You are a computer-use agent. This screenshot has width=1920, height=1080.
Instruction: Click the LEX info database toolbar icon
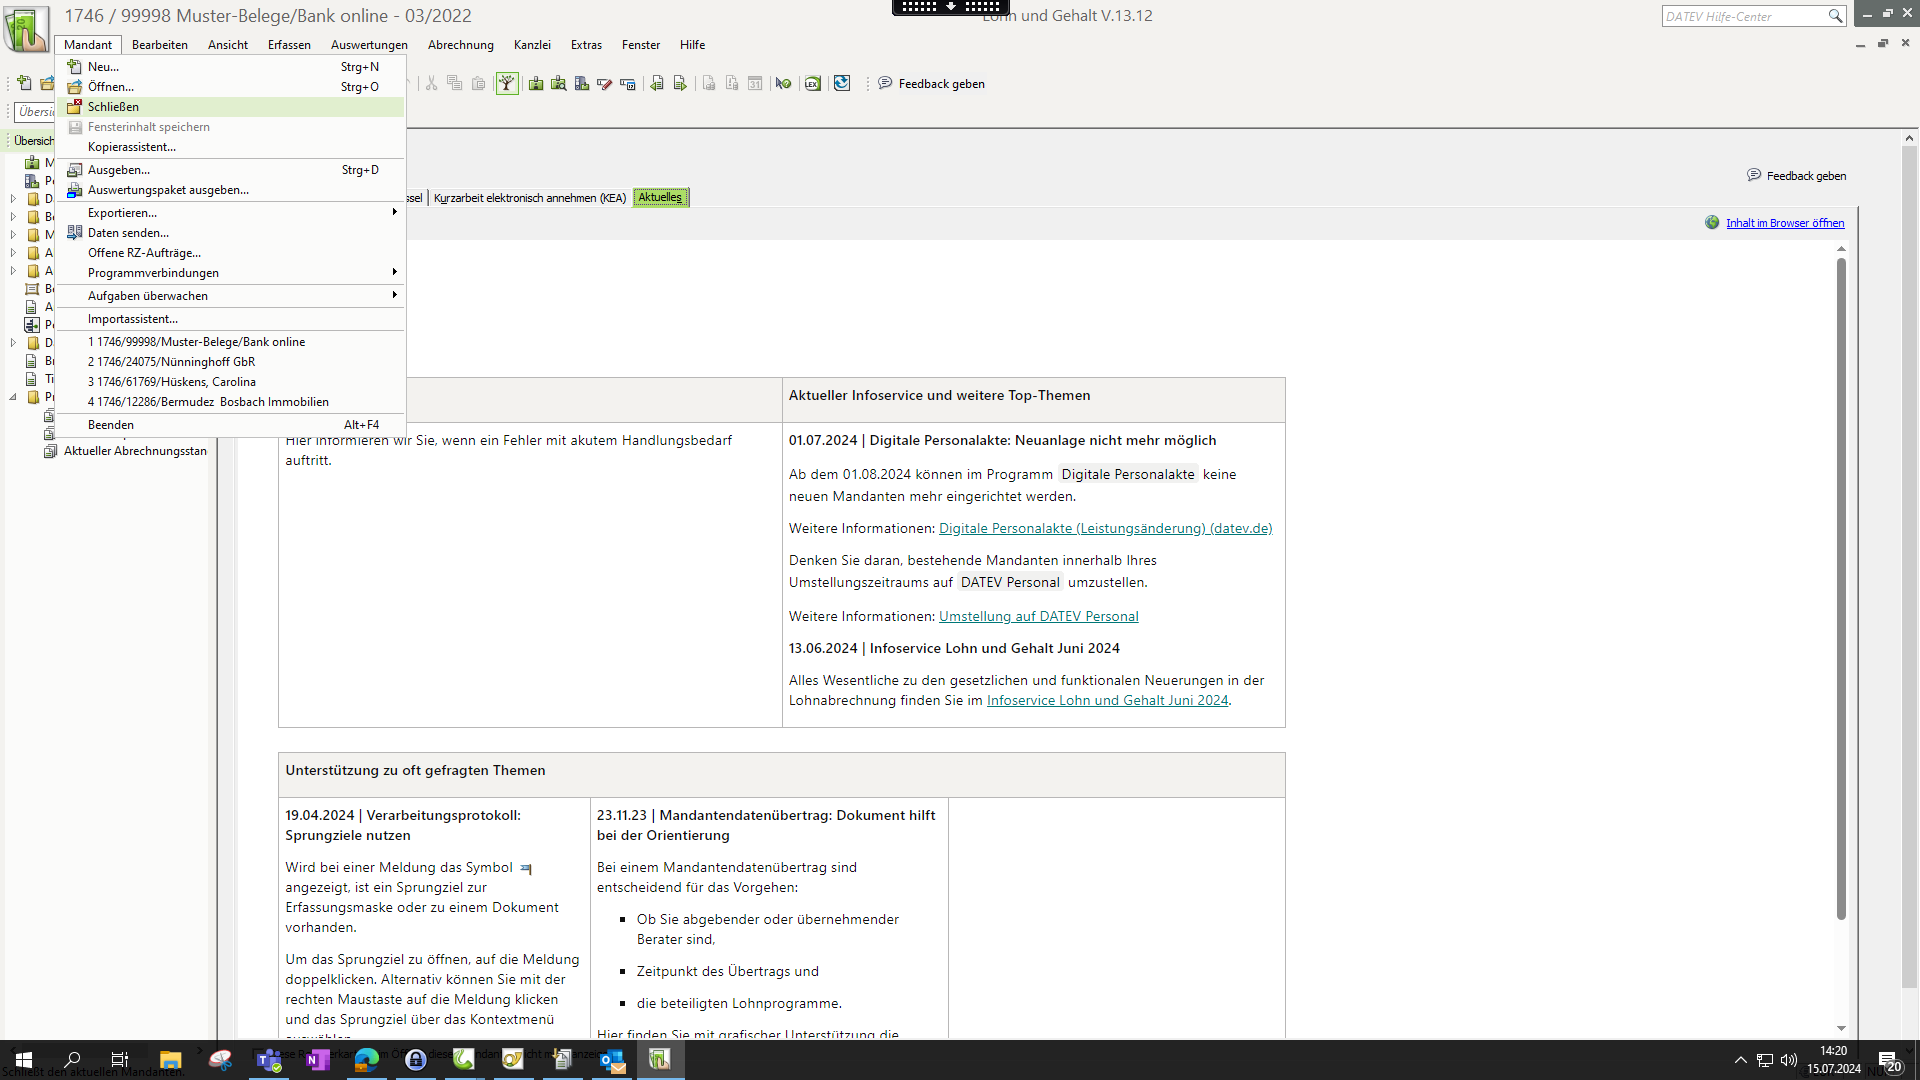point(812,84)
